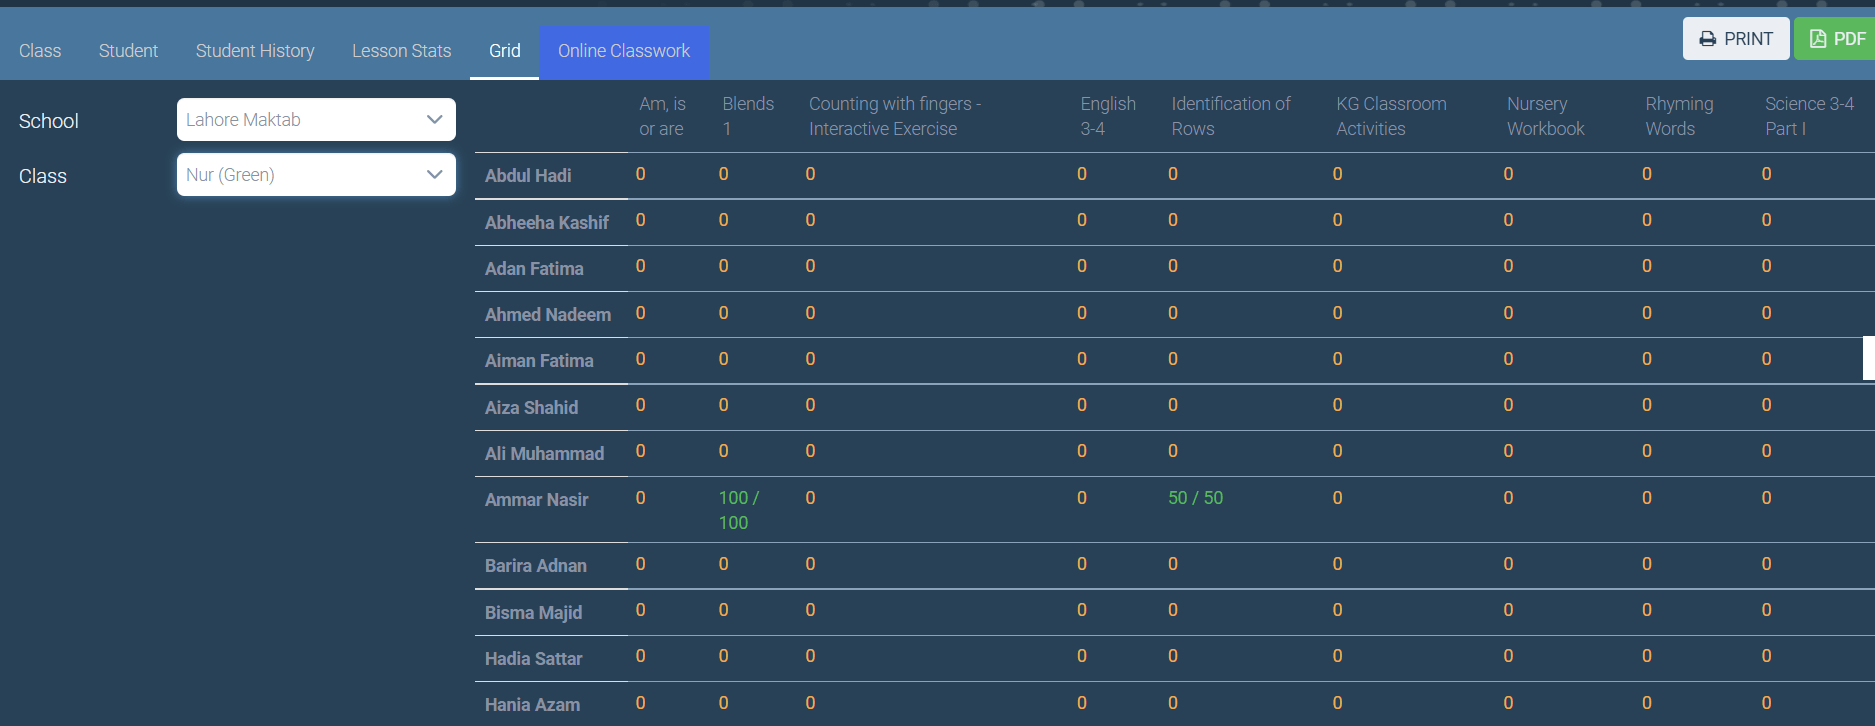Click the Blends 1 column header
The image size is (1875, 726).
tap(747, 116)
